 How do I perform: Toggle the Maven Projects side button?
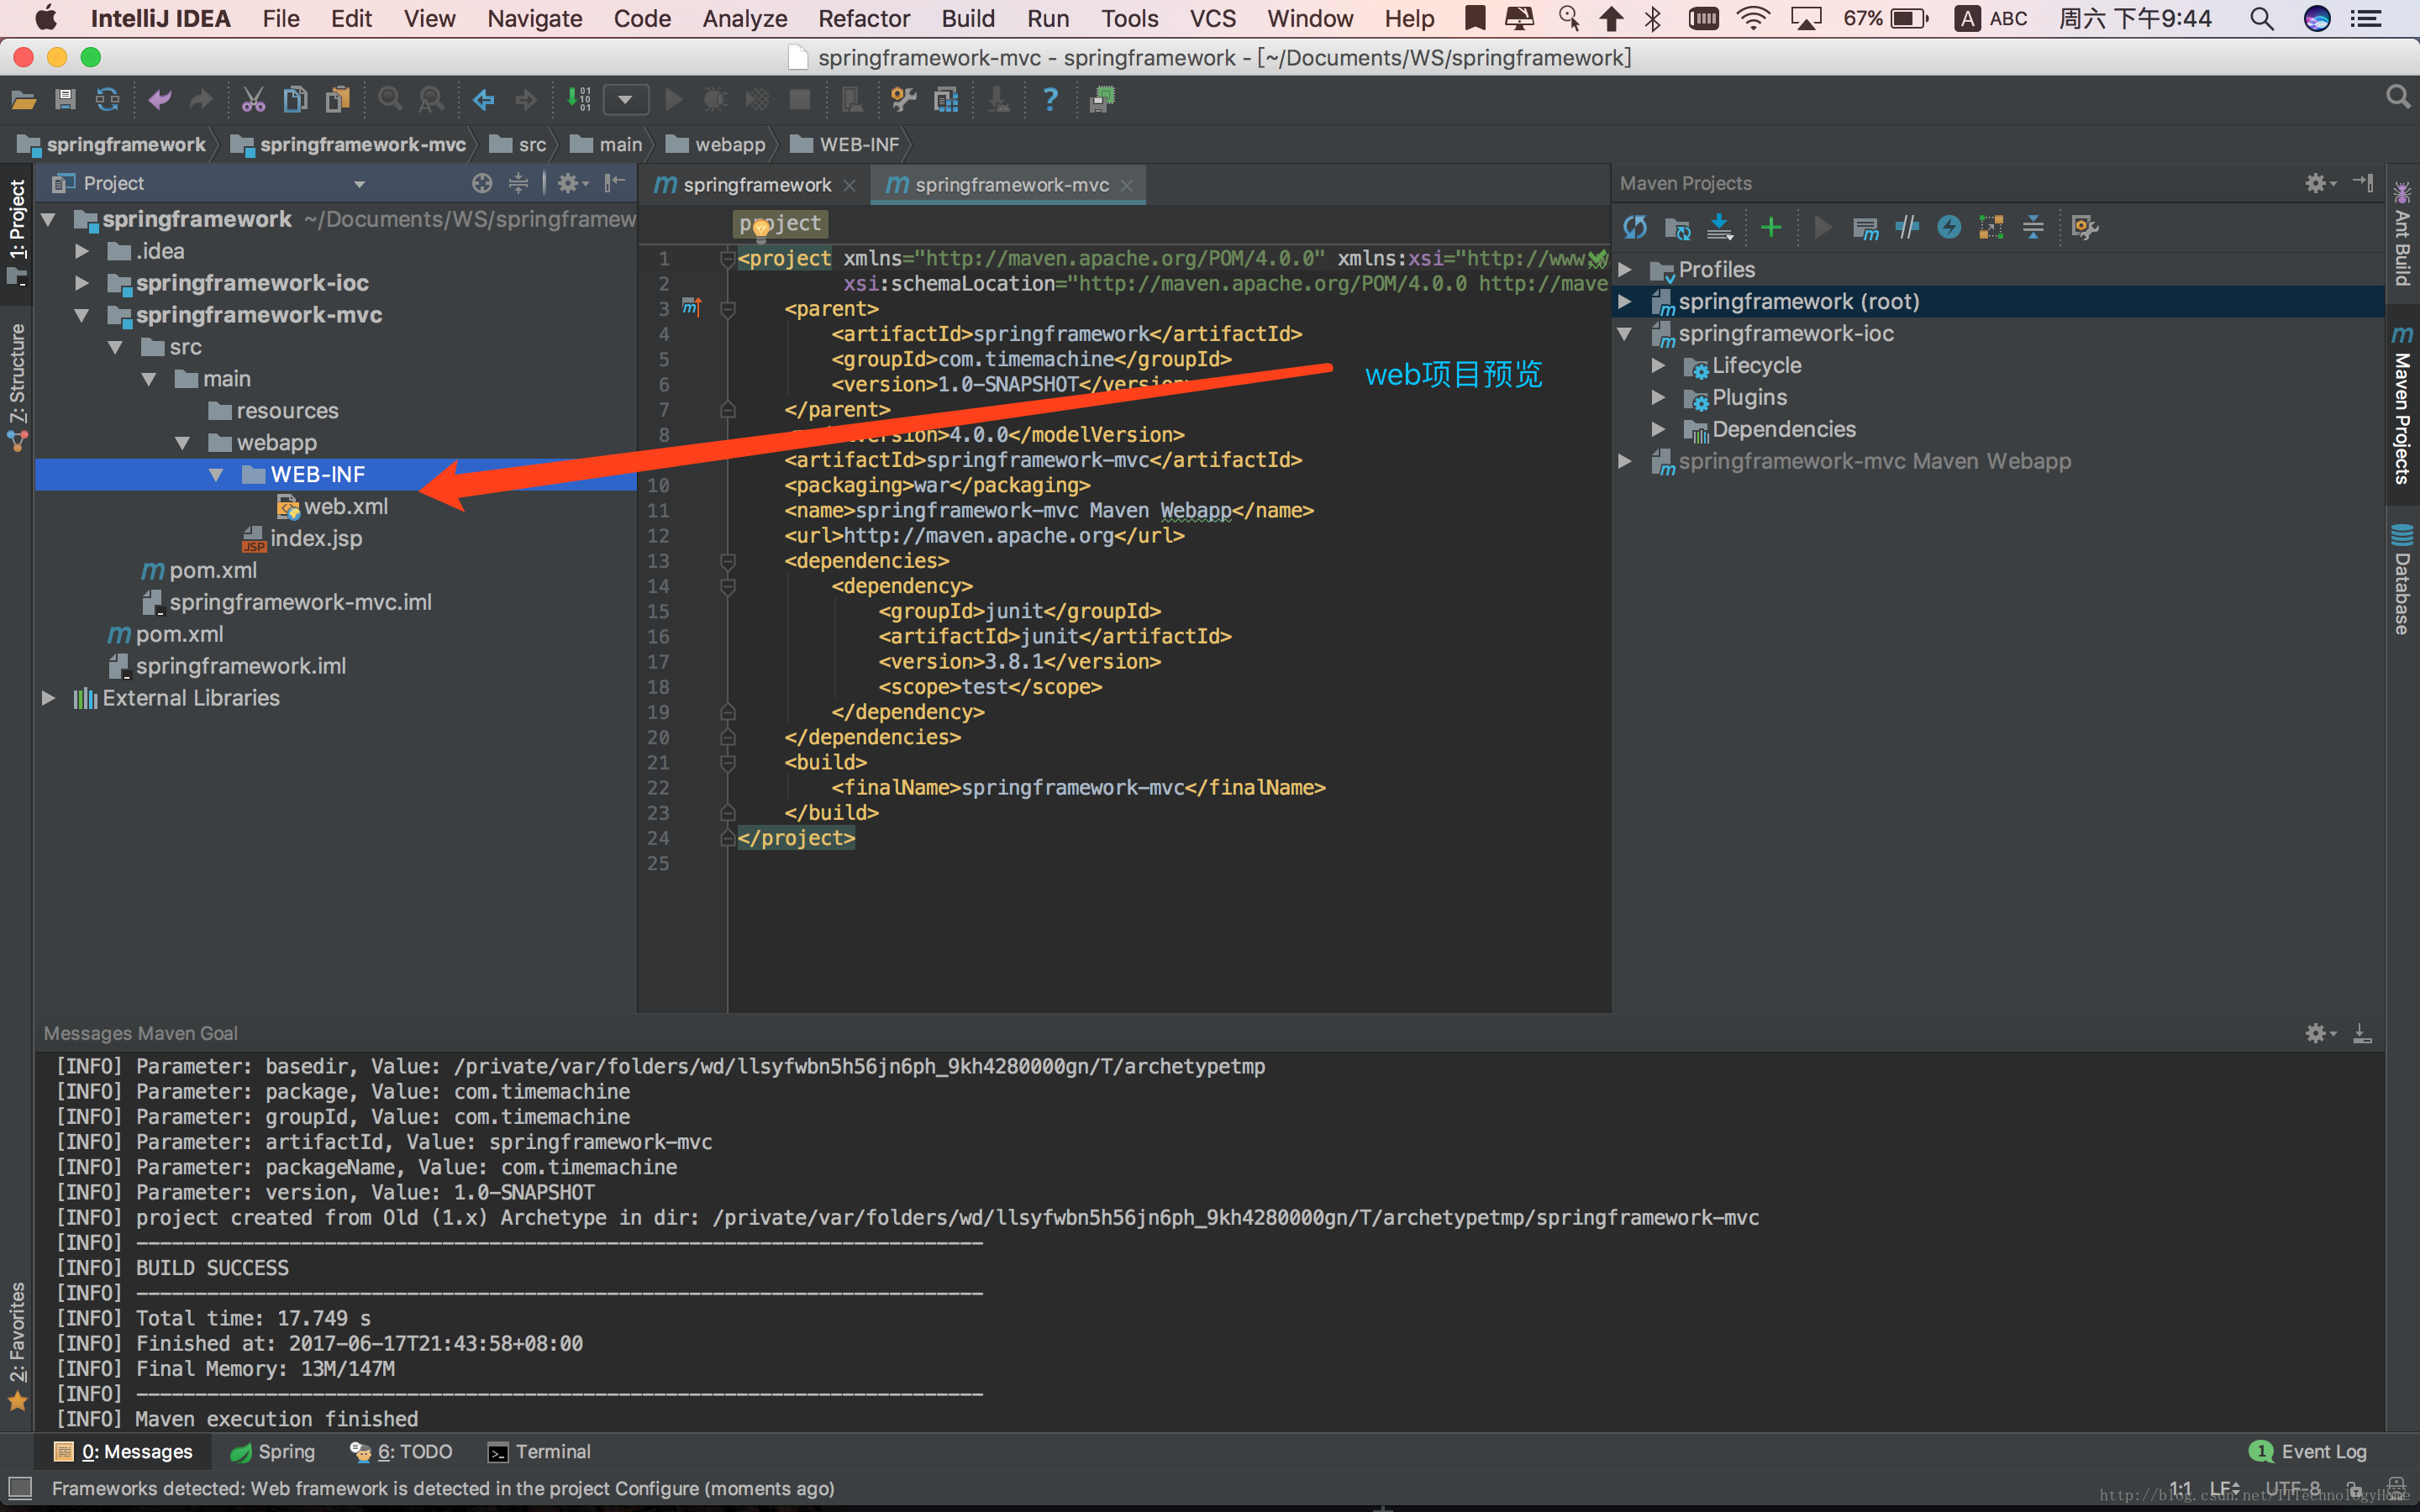2402,405
